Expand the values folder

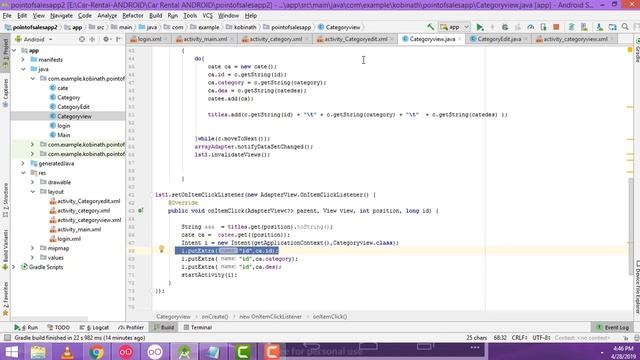pos(33,258)
